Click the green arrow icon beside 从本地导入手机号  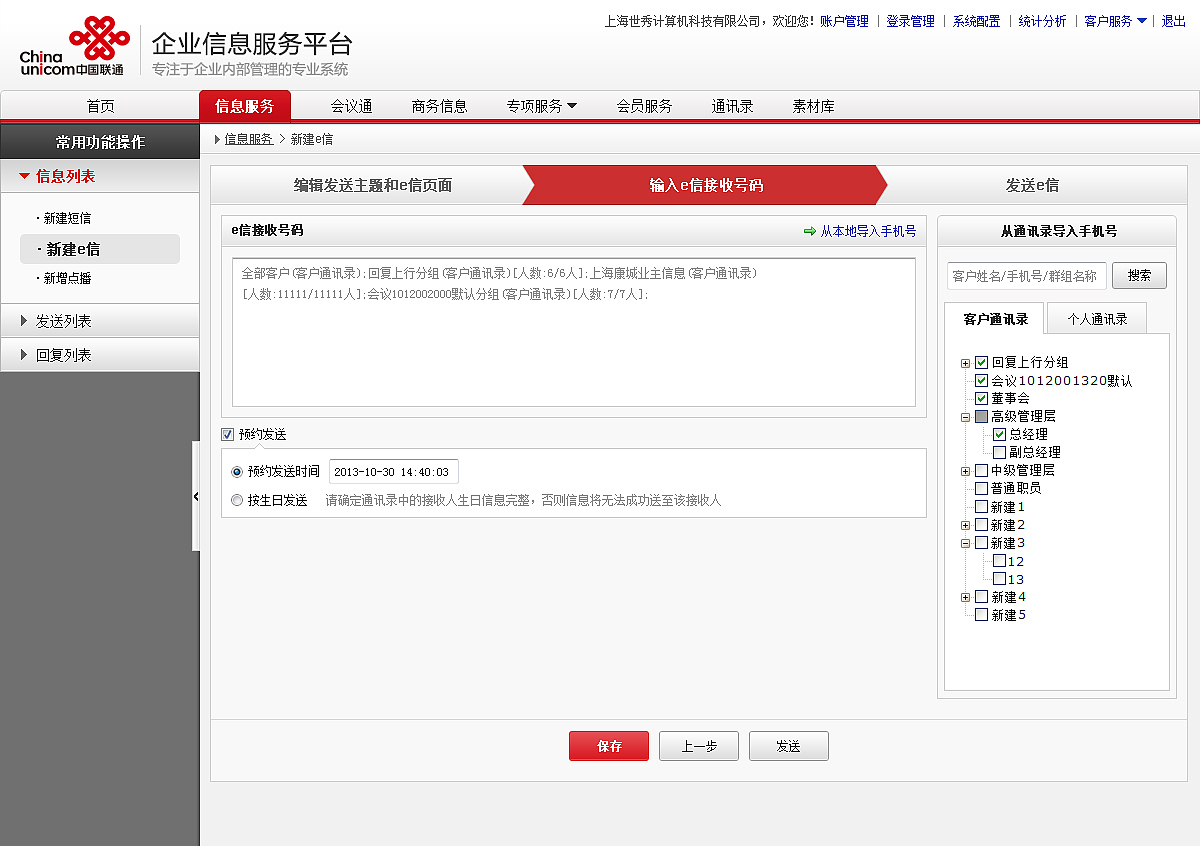pos(810,231)
